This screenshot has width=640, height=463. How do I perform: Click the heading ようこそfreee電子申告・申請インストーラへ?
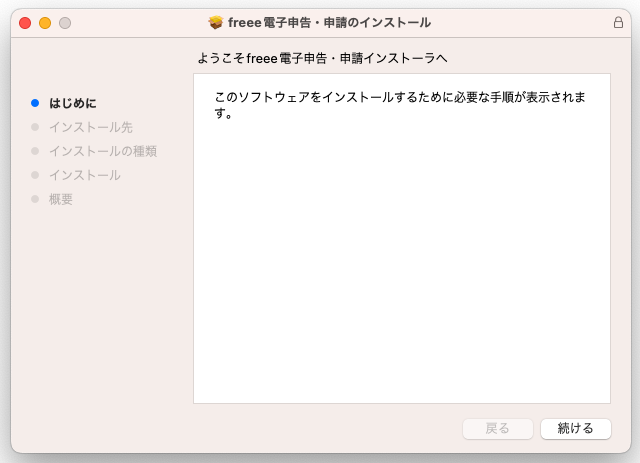(x=322, y=58)
